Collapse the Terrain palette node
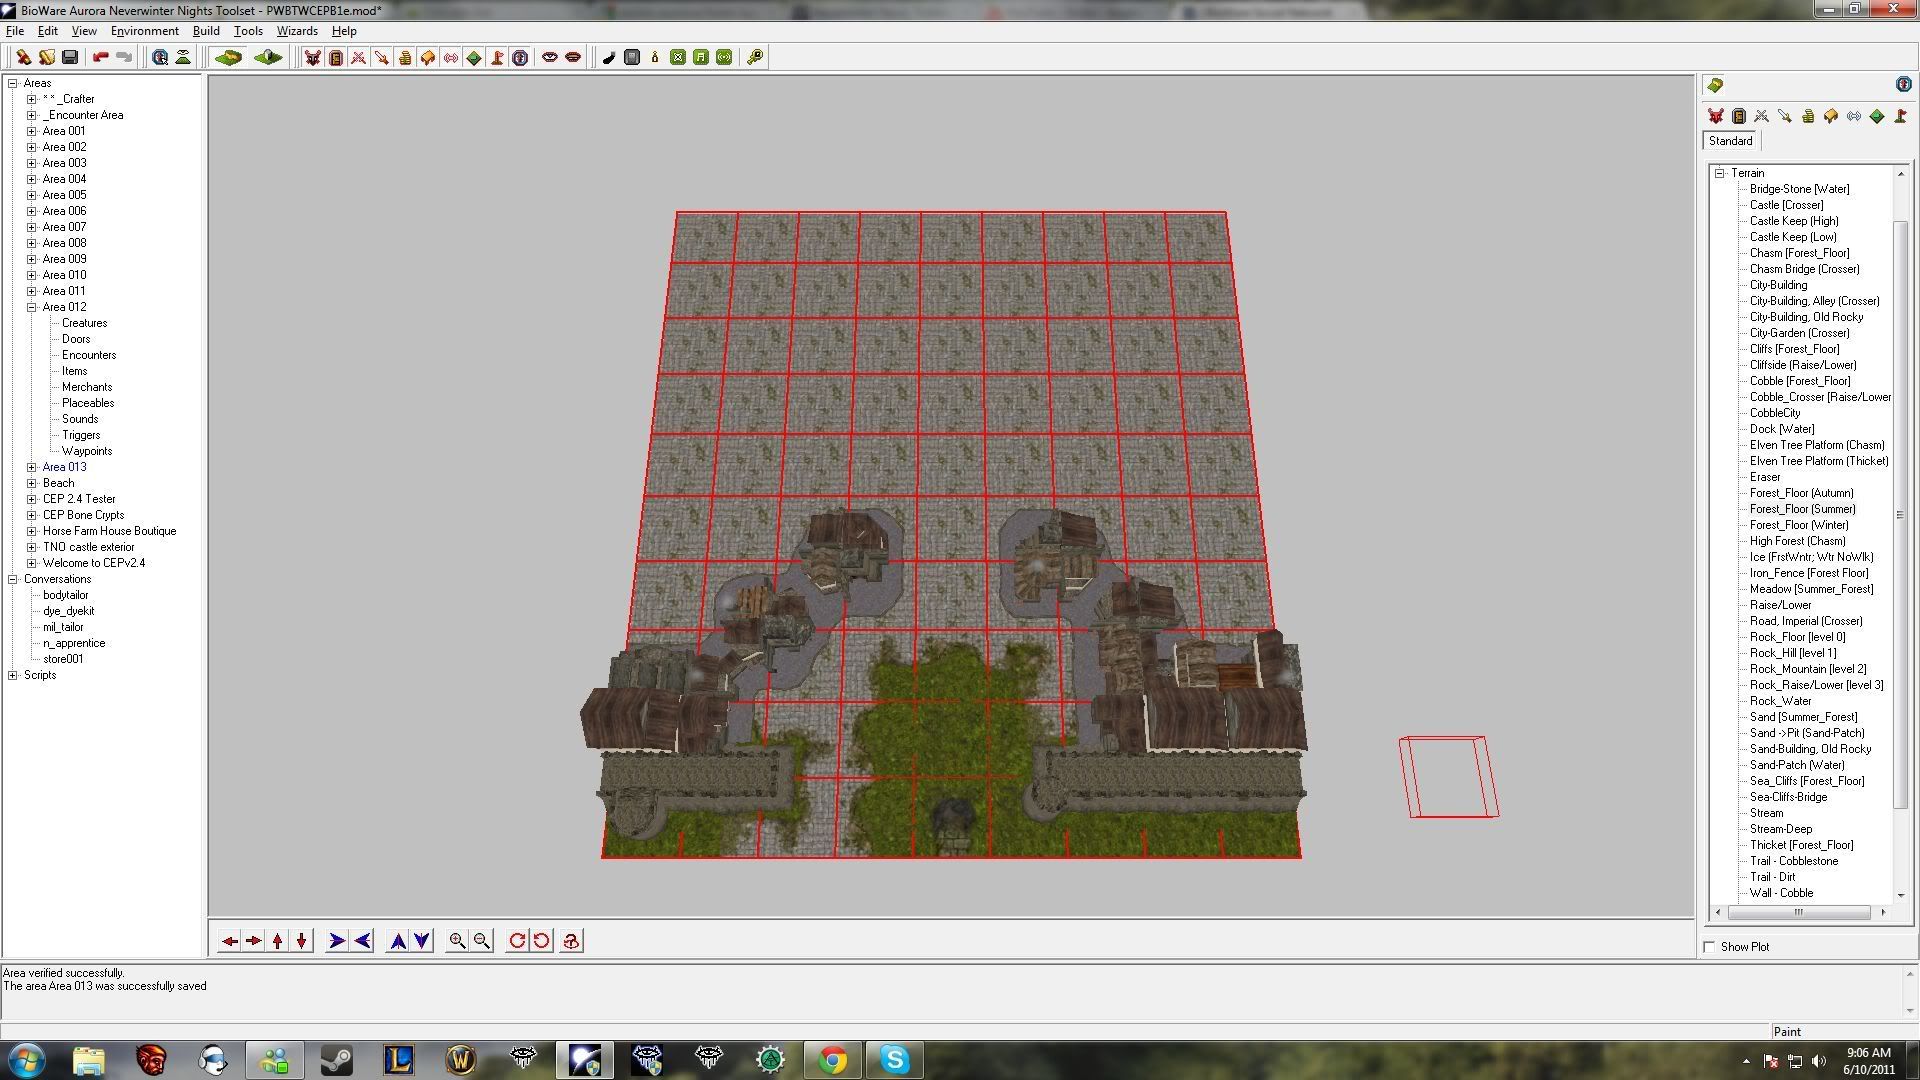Viewport: 1920px width, 1080px height. 1720,173
